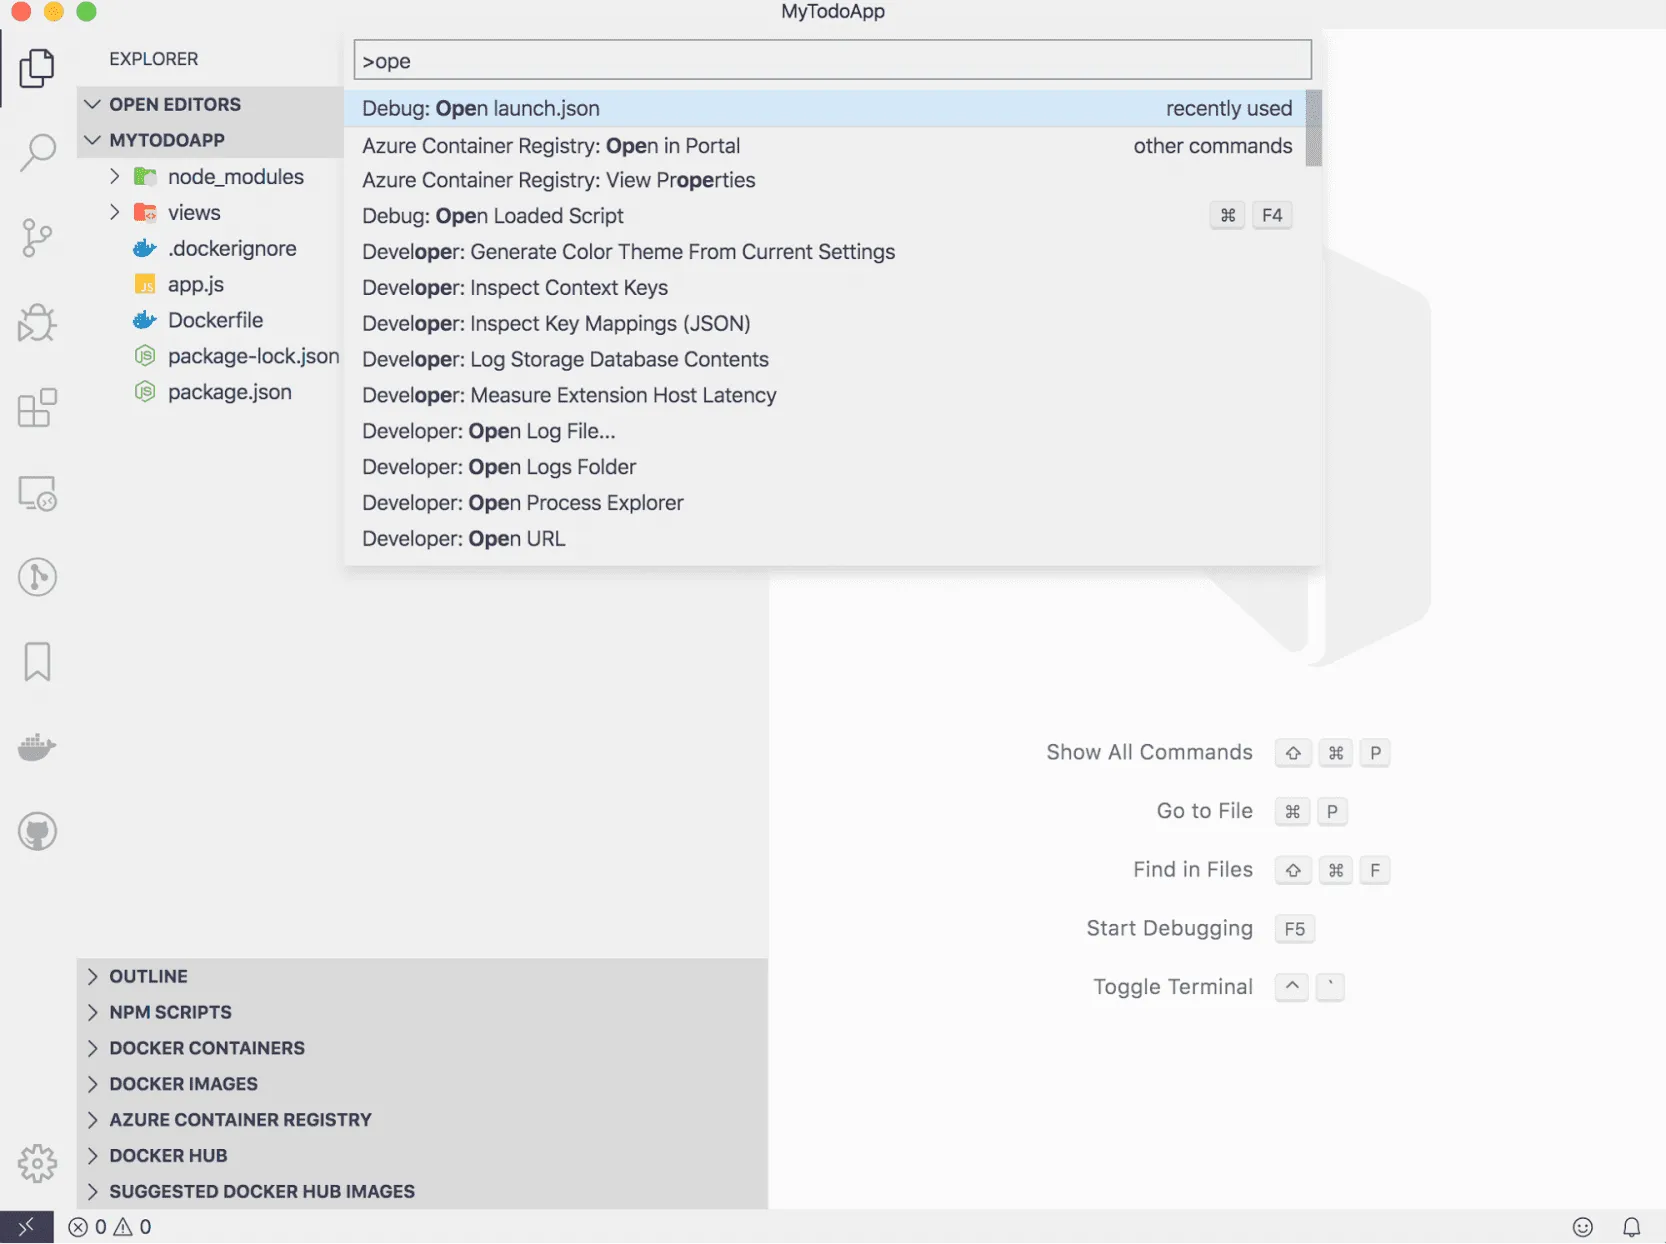Expand the node_modules folder chevron

(x=115, y=176)
